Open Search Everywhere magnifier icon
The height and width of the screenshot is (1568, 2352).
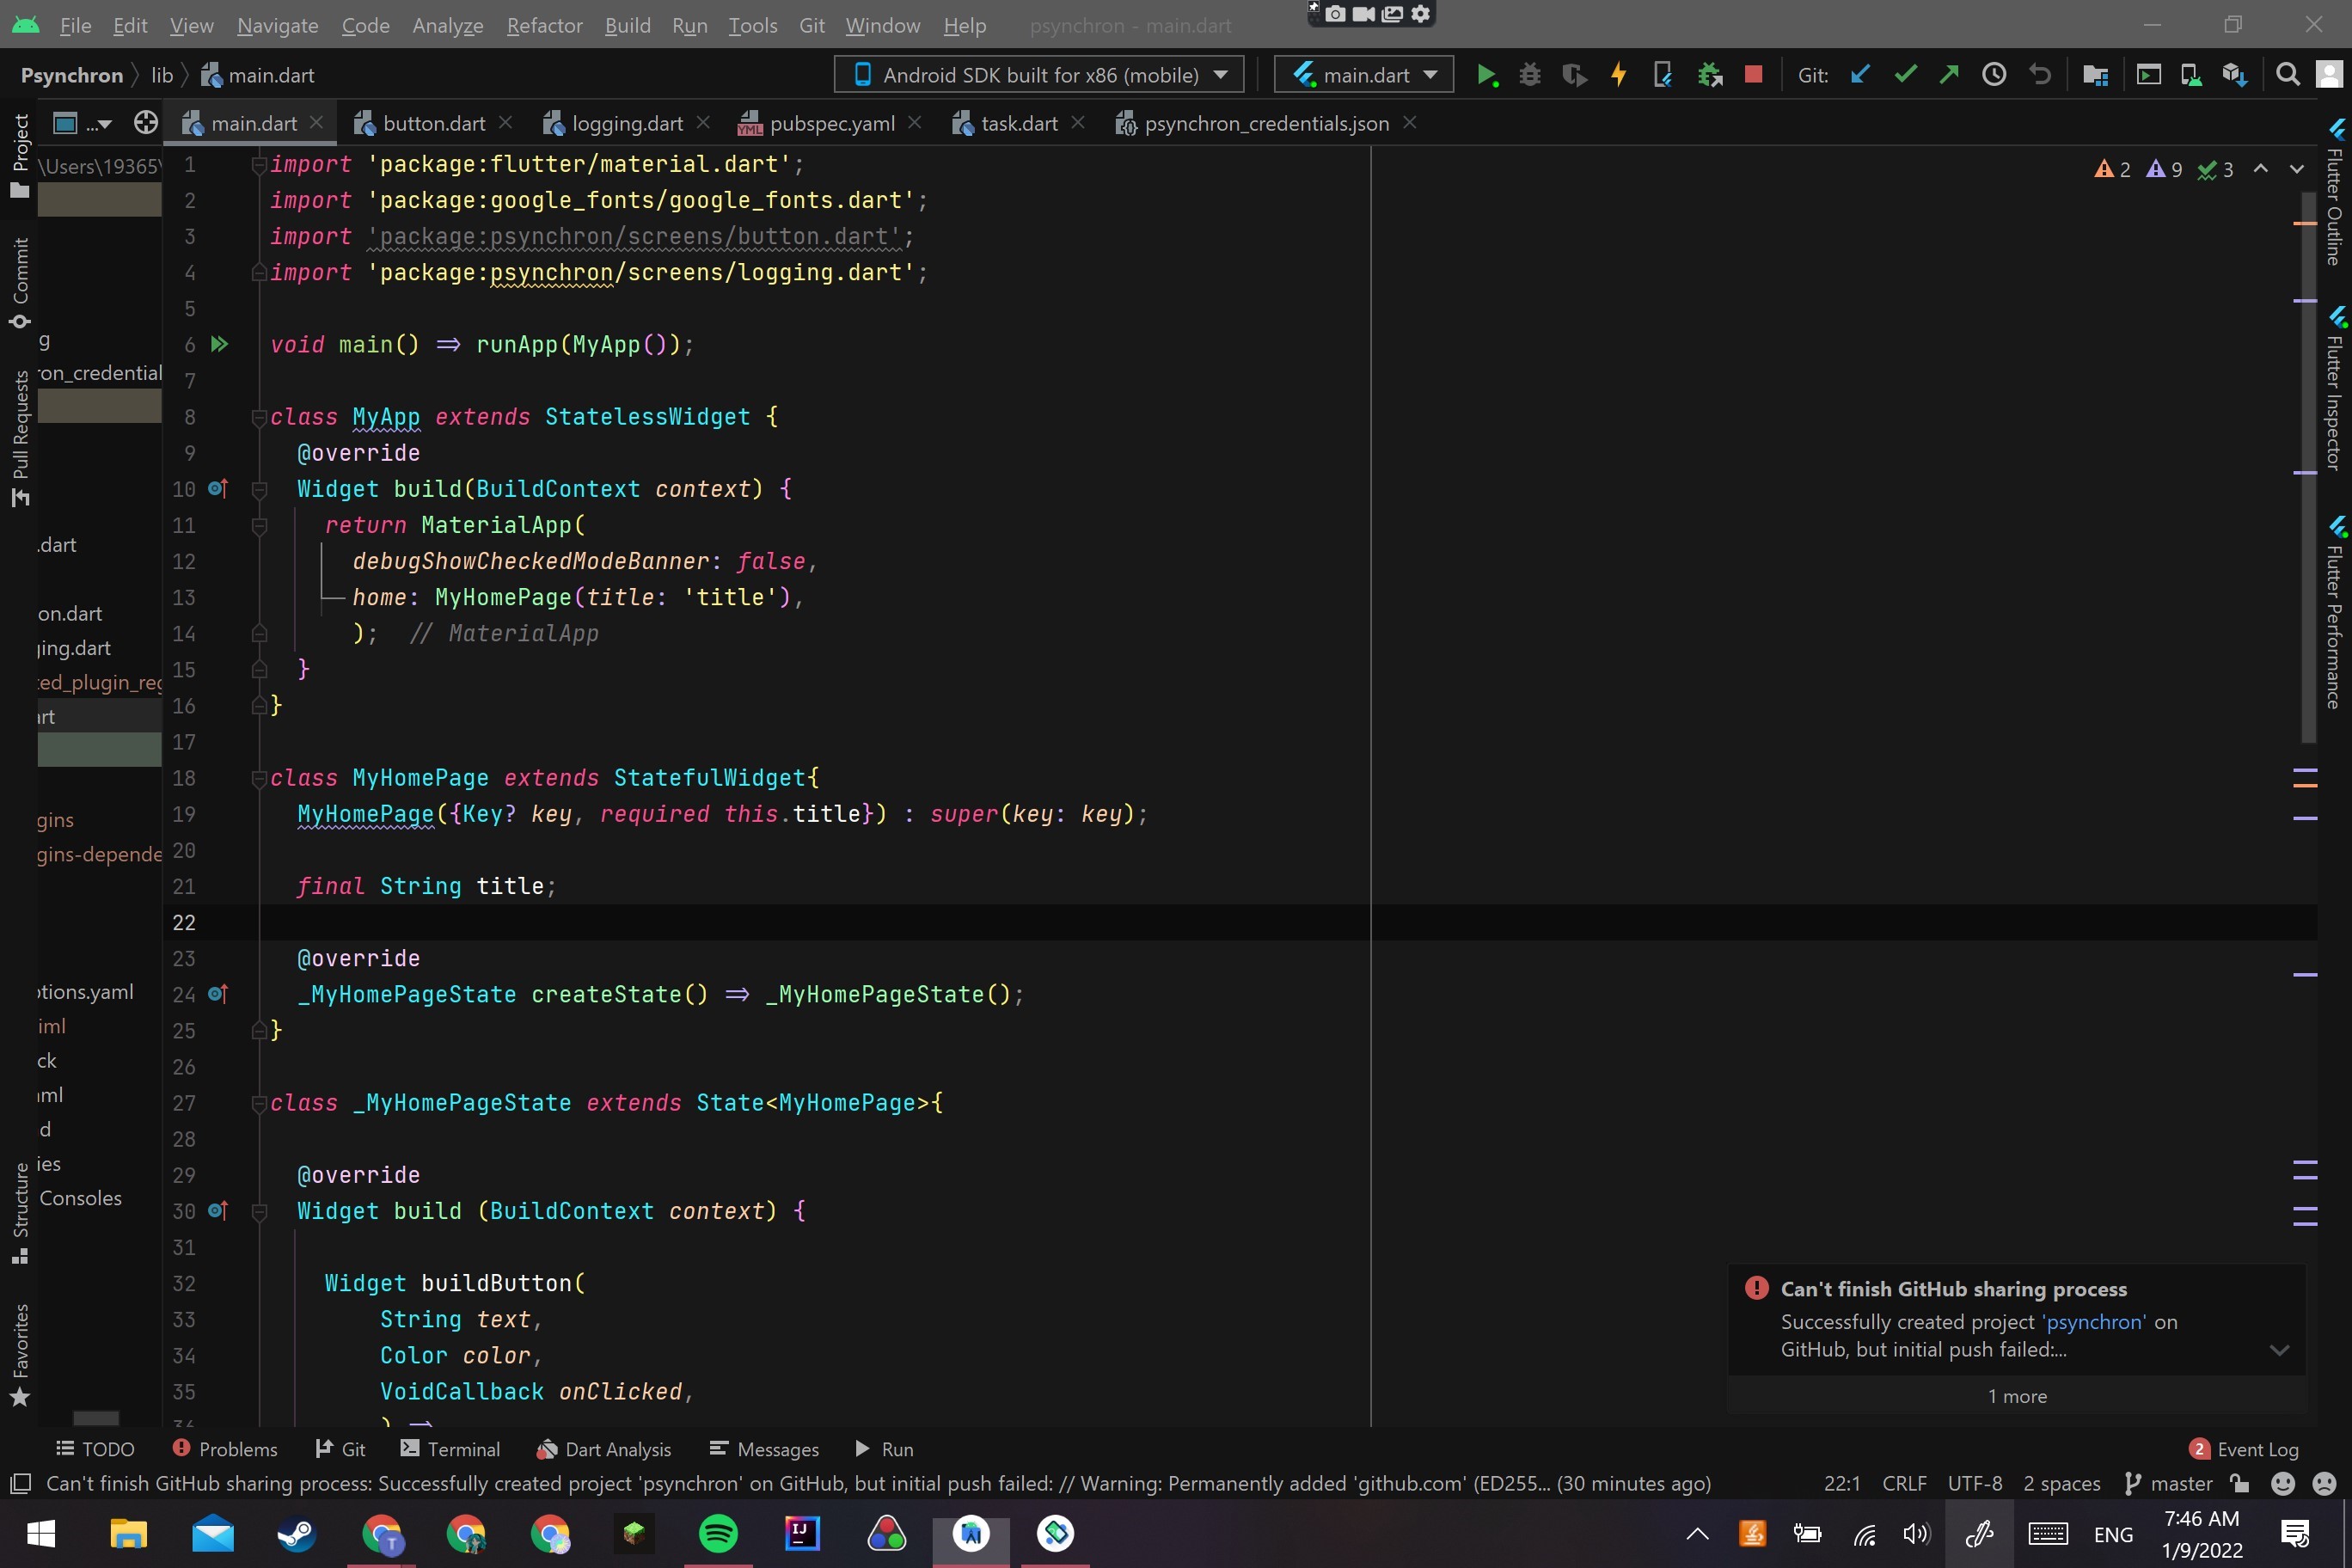pyautogui.click(x=2287, y=75)
